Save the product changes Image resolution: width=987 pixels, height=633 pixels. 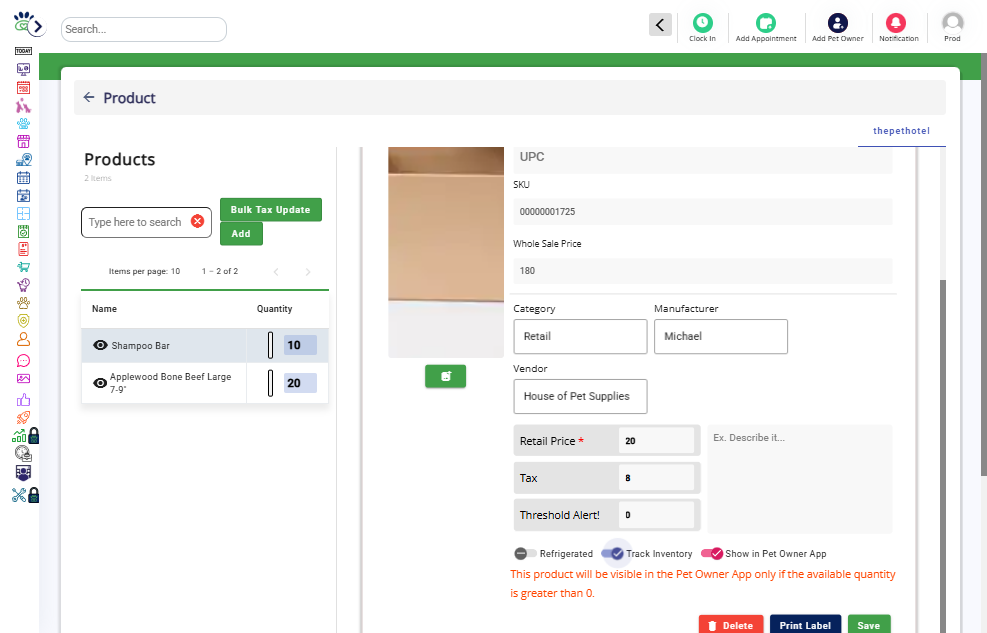pyautogui.click(x=869, y=625)
